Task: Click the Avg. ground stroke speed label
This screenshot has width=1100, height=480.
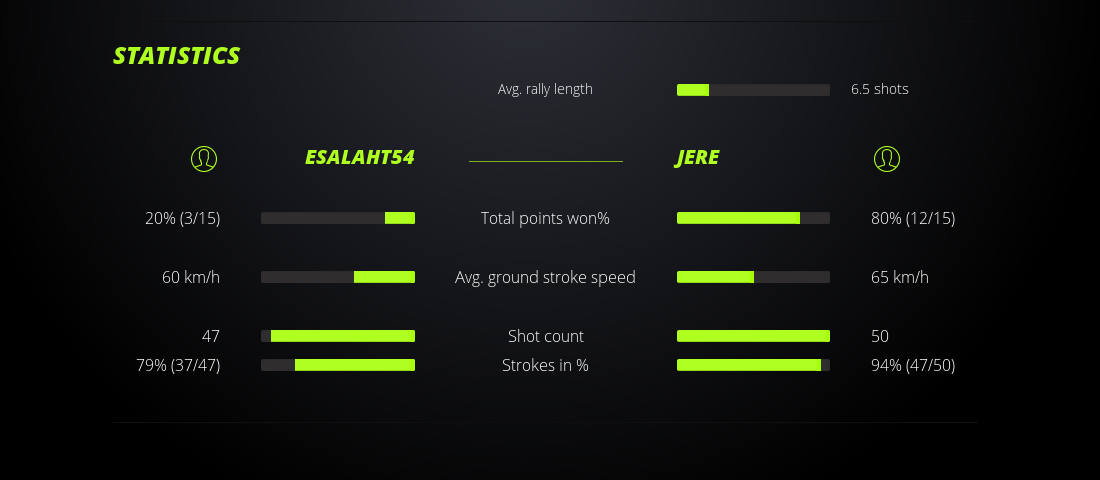Action: (545, 277)
